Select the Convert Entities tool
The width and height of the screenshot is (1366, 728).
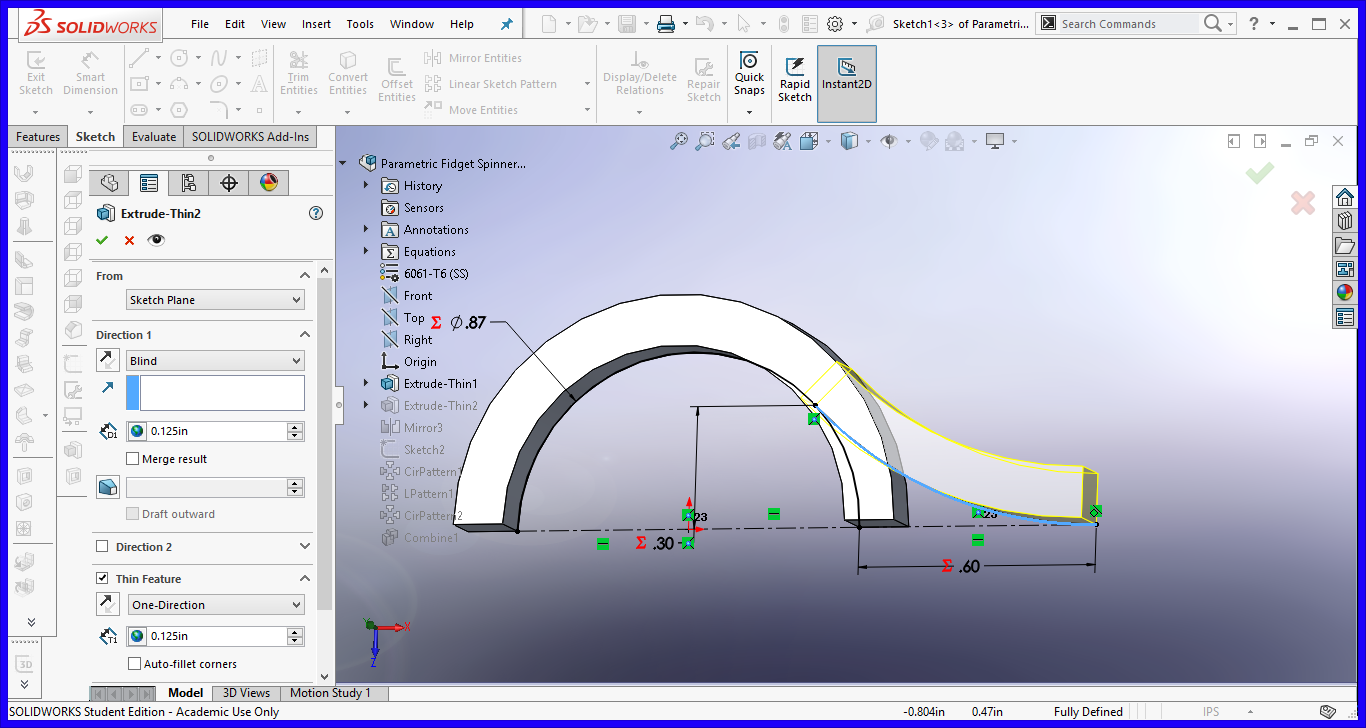347,72
